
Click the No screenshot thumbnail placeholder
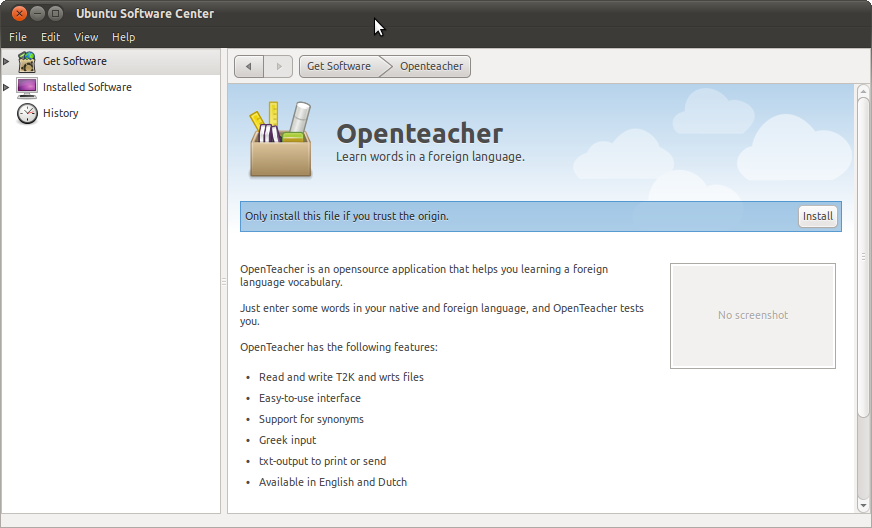[x=752, y=315]
